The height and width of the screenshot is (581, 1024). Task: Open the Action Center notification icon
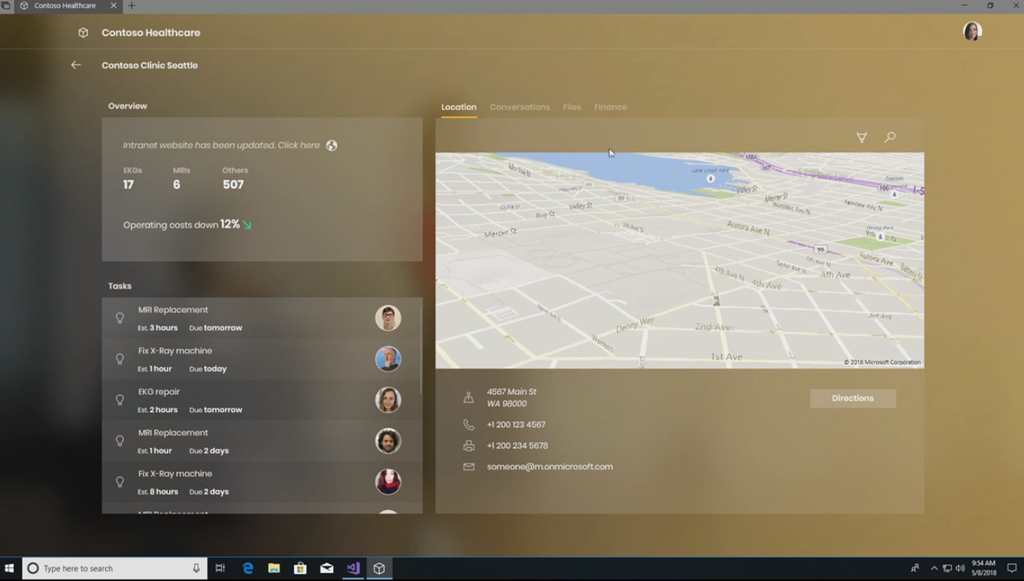tap(1012, 568)
